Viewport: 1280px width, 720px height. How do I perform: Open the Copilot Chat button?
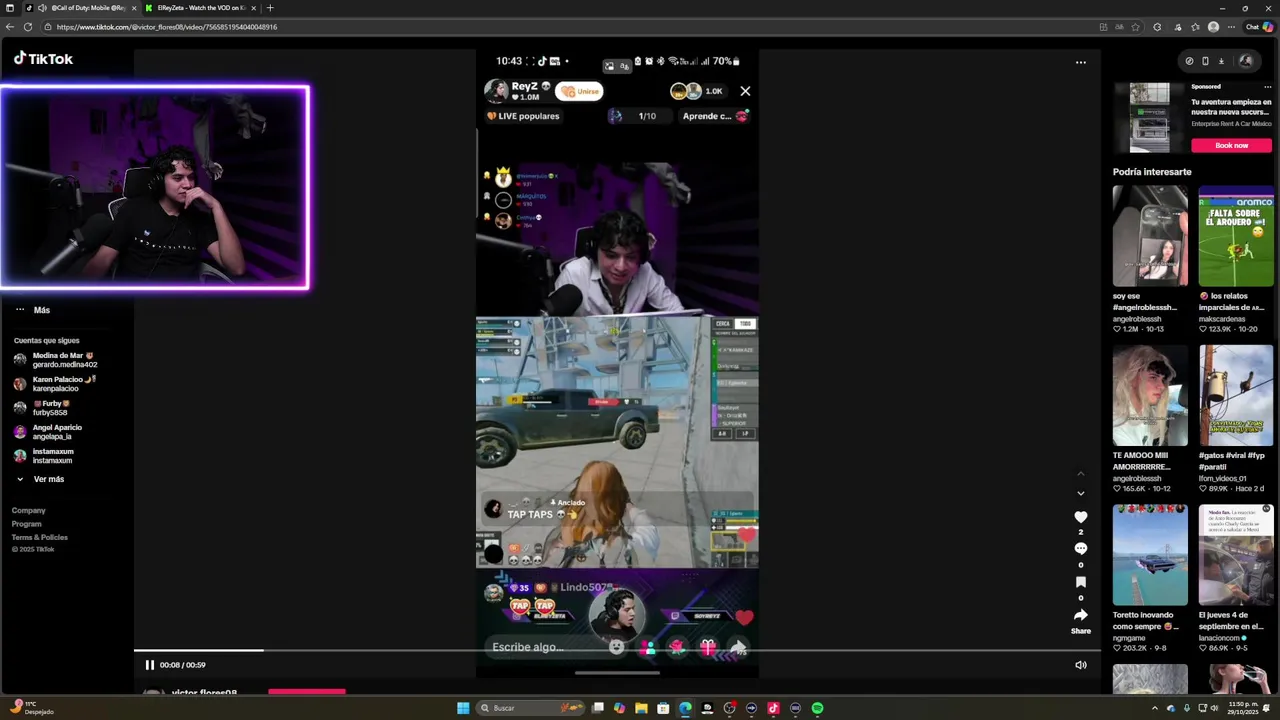click(x=1258, y=27)
